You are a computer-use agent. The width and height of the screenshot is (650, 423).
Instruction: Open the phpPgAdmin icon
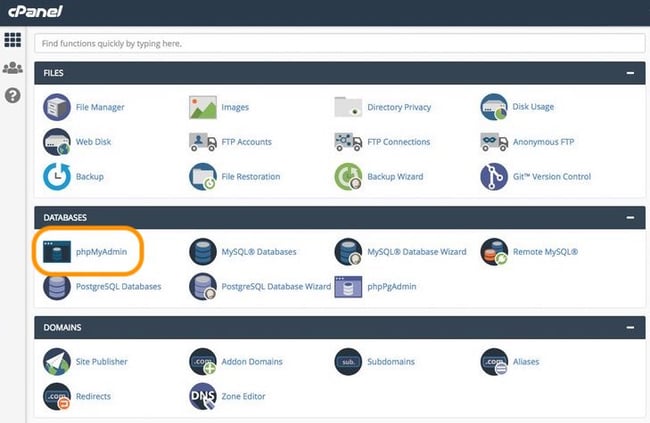click(348, 287)
